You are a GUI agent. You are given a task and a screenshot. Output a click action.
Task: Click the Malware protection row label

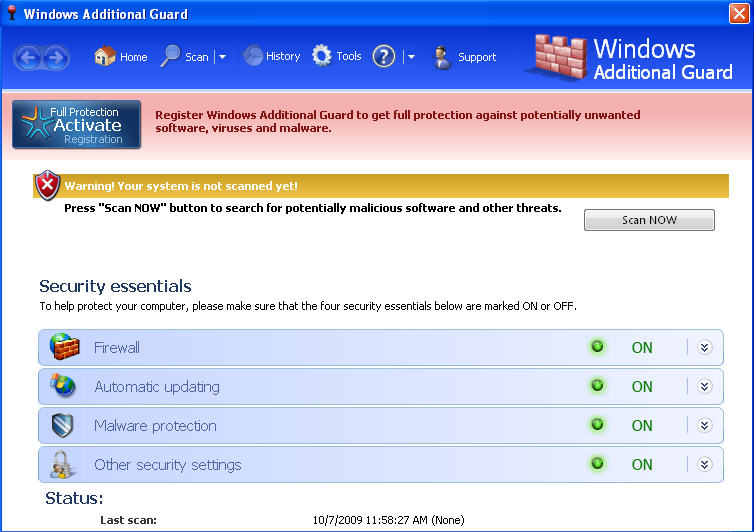155,426
